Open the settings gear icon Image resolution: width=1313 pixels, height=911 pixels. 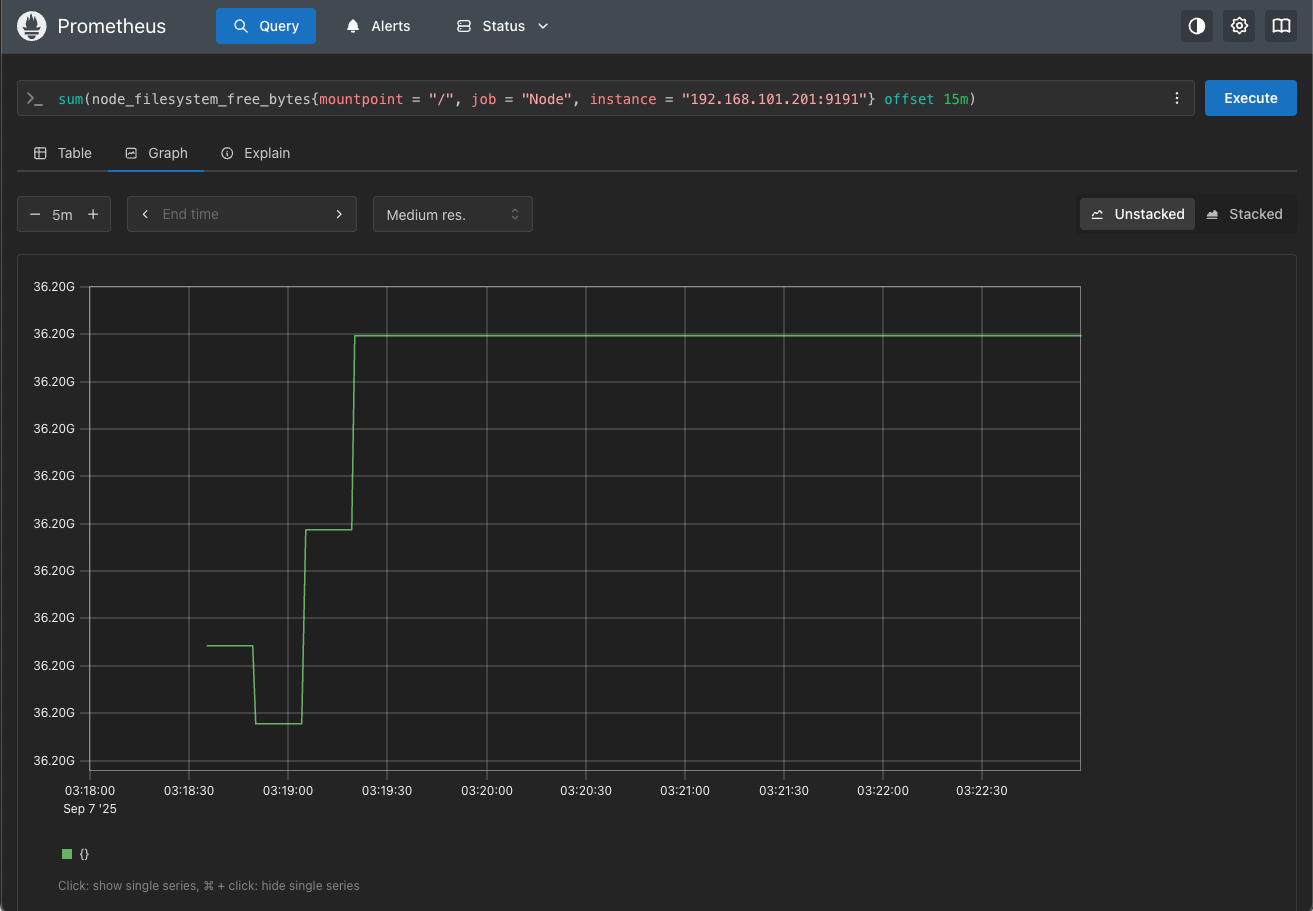pyautogui.click(x=1239, y=26)
